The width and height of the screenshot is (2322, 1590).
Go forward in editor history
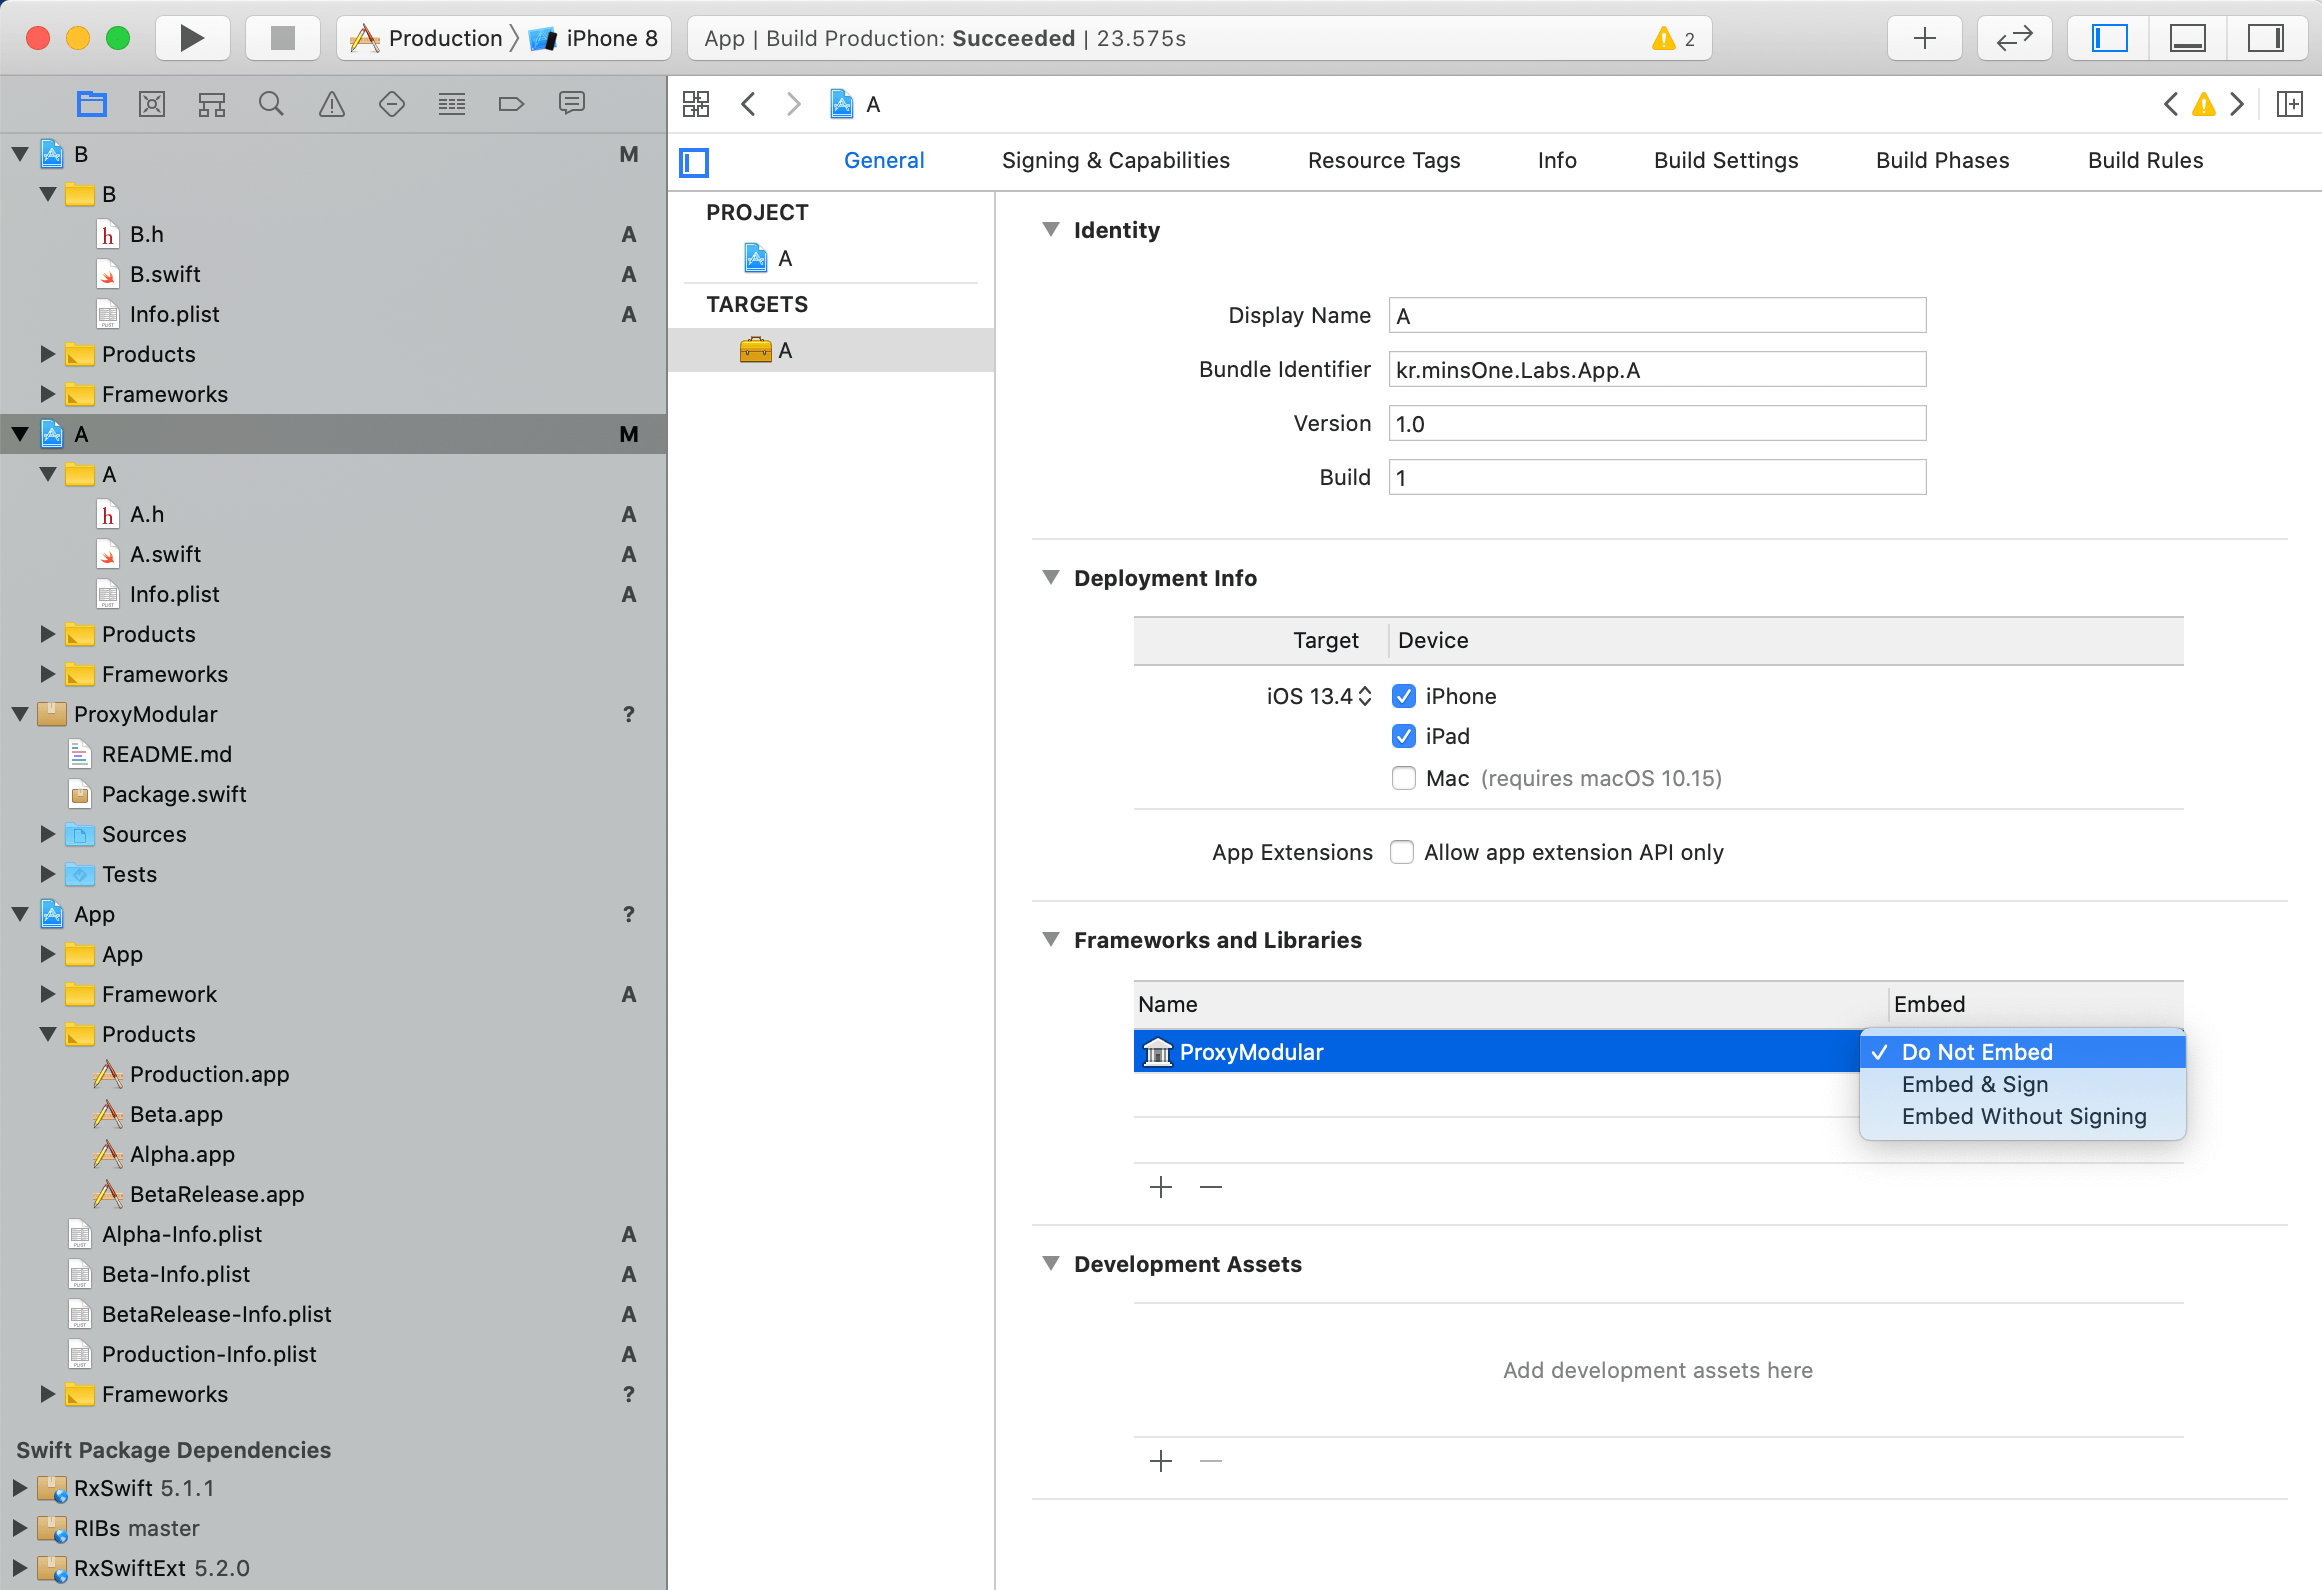794,104
